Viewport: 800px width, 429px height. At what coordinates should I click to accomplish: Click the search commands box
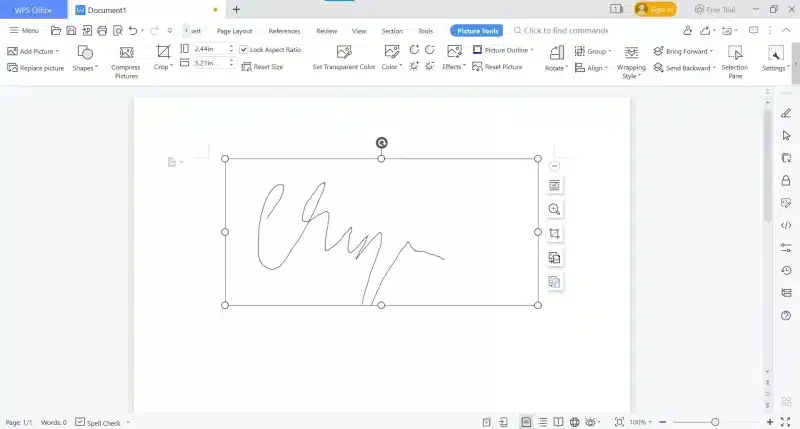pyautogui.click(x=561, y=31)
